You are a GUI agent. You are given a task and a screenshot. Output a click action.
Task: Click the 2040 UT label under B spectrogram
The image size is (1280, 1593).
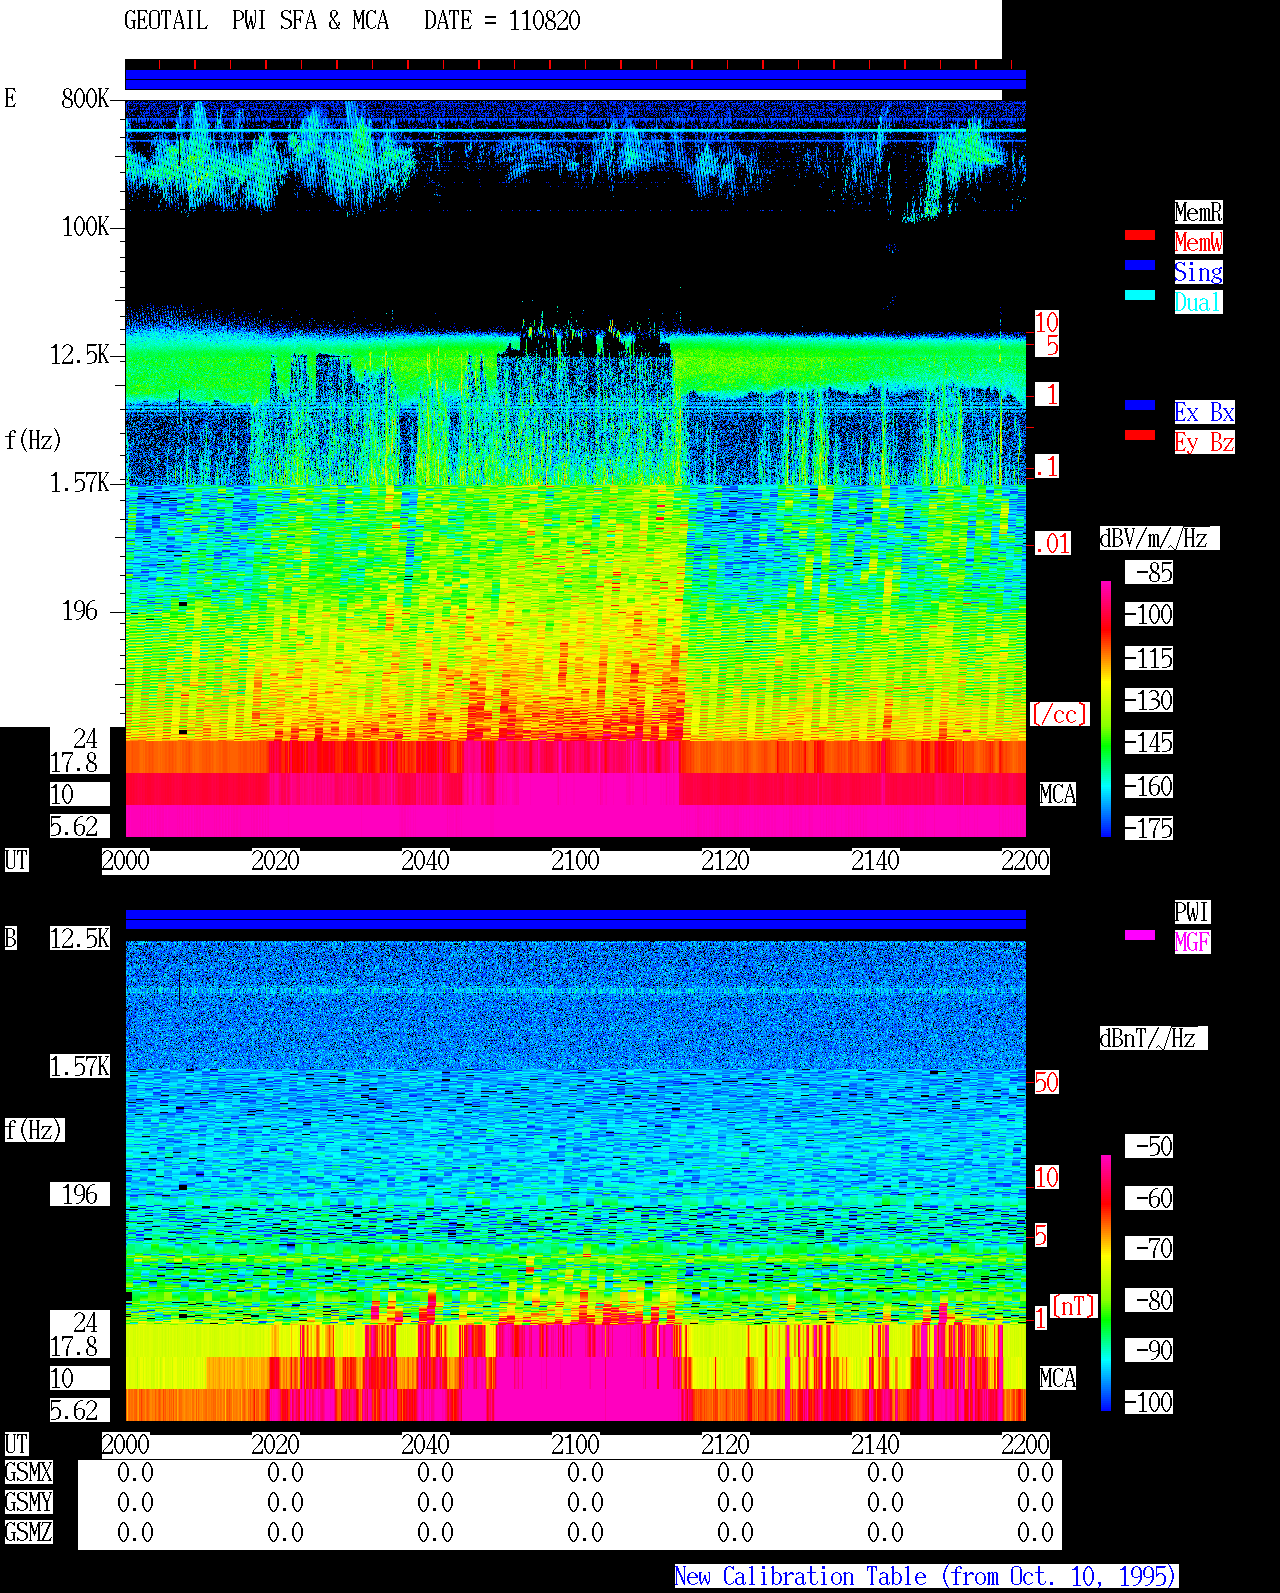425,1445
